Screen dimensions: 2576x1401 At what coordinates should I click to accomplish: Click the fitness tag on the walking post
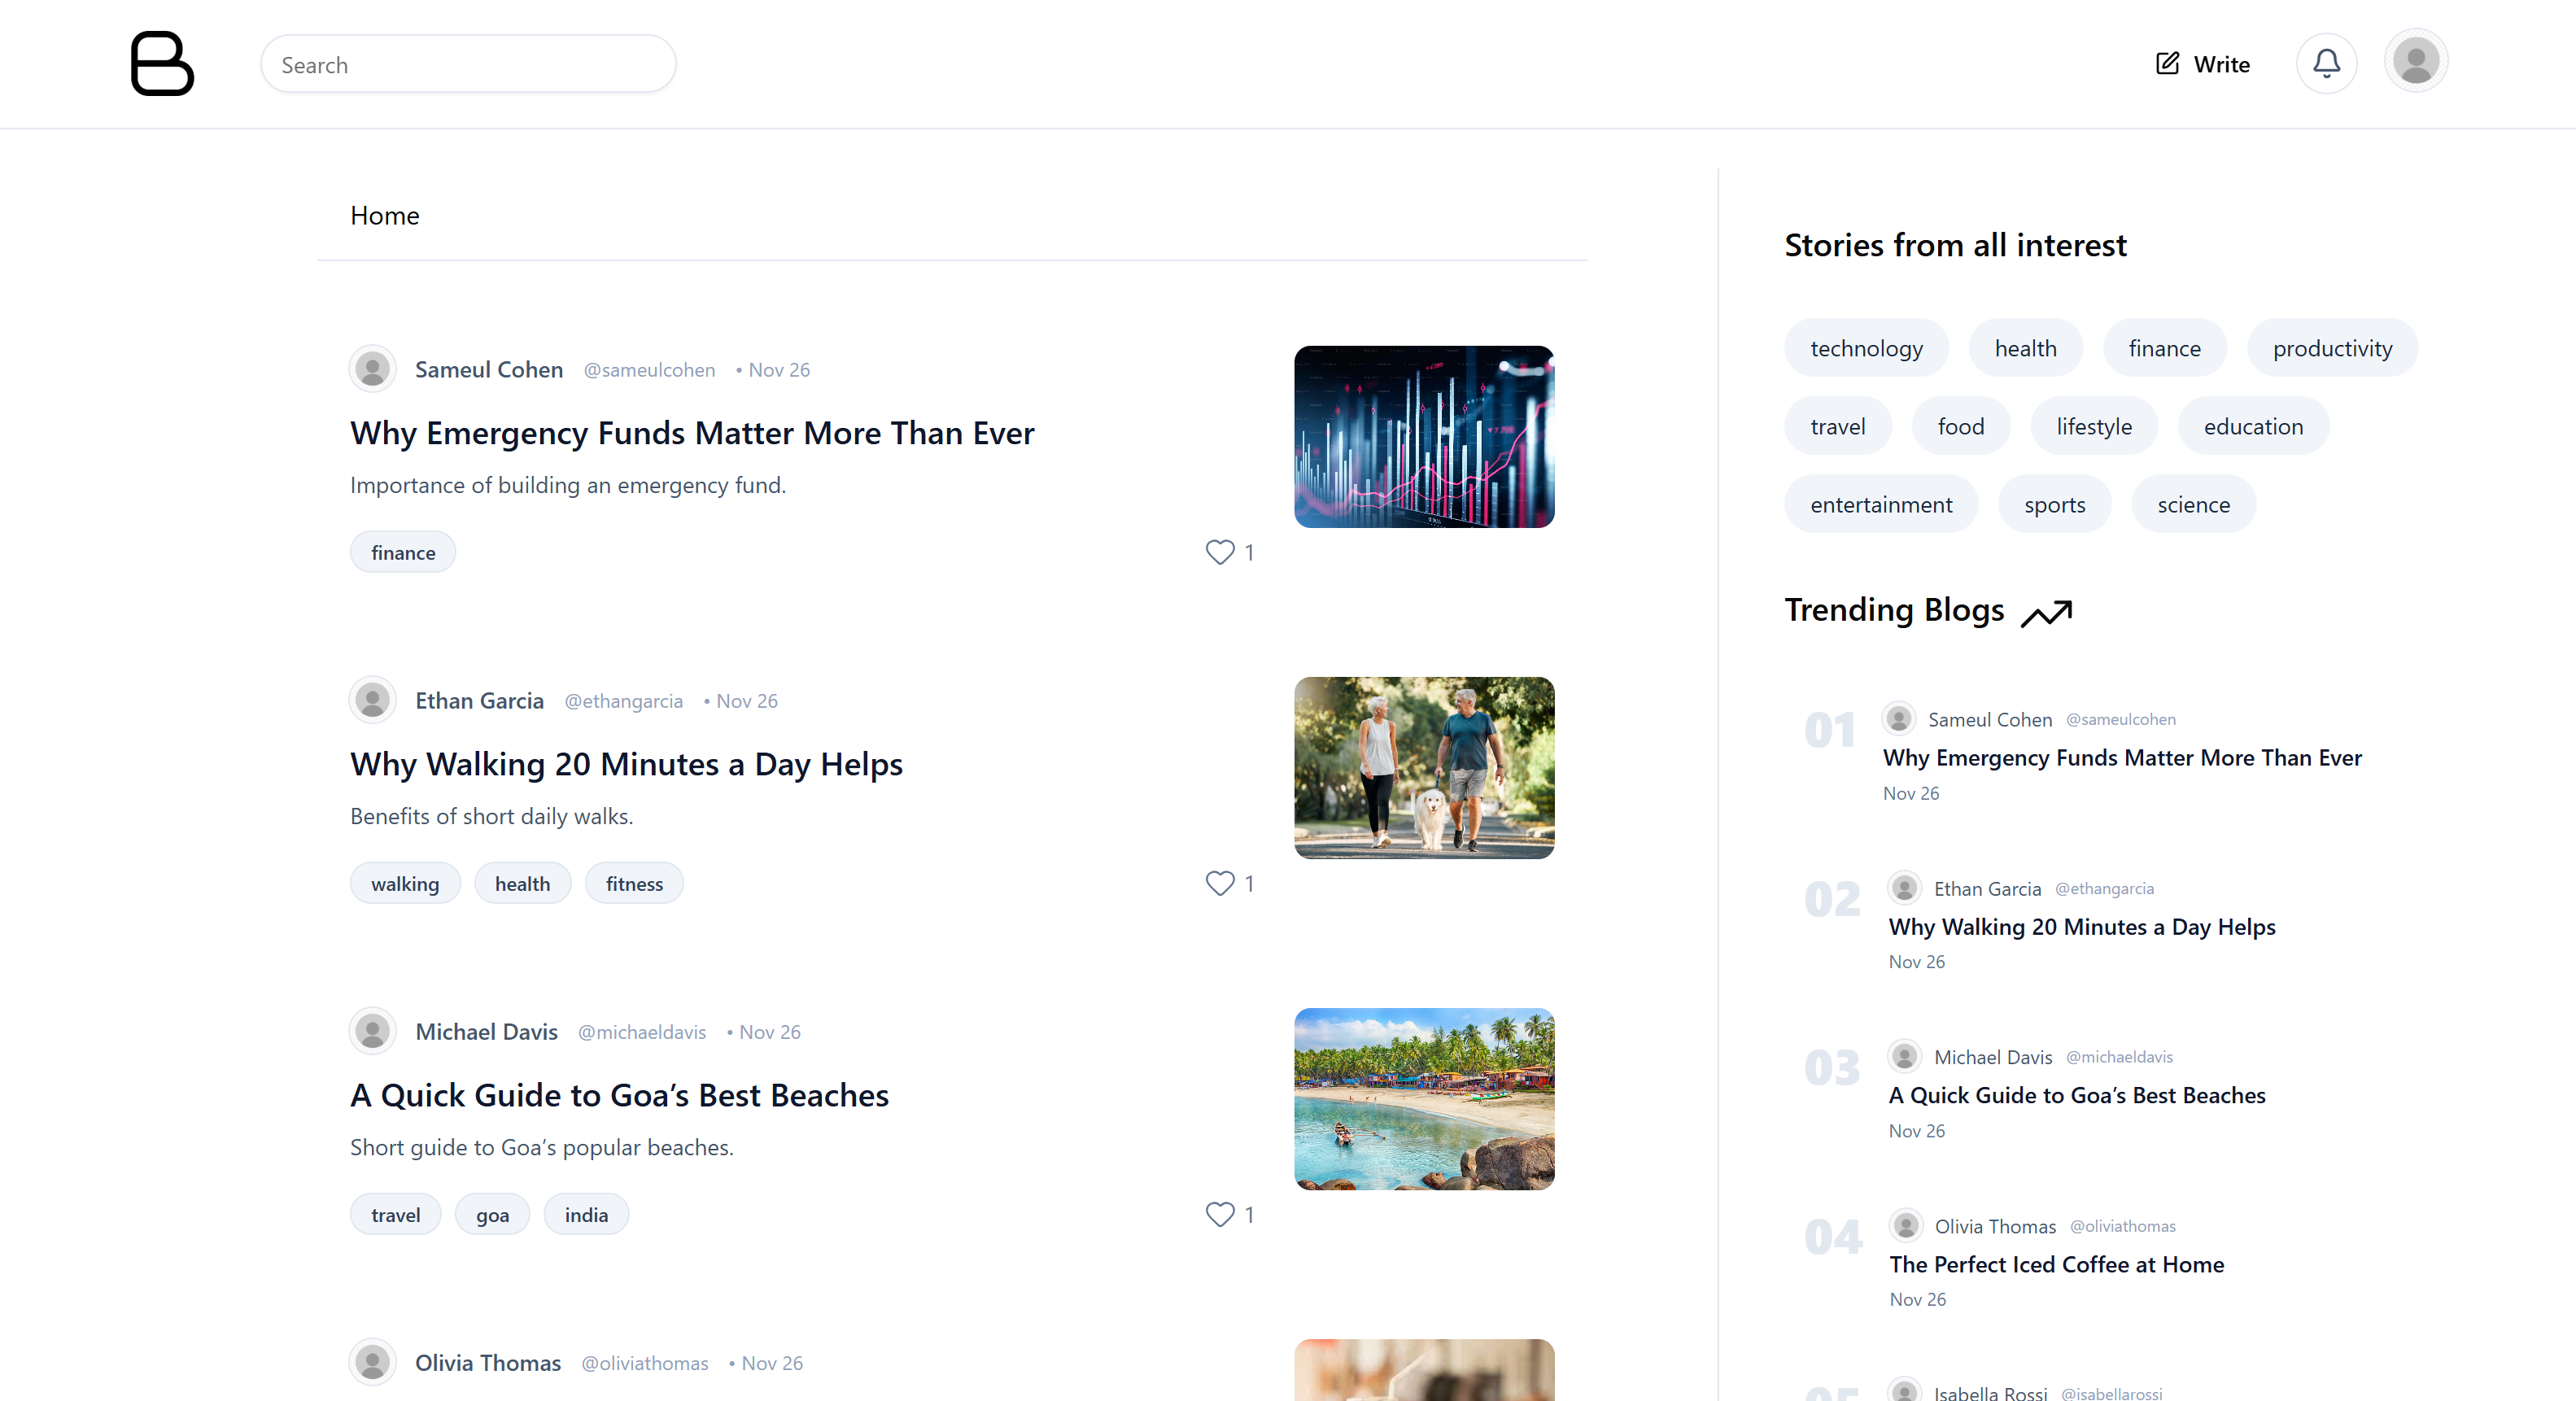click(634, 884)
